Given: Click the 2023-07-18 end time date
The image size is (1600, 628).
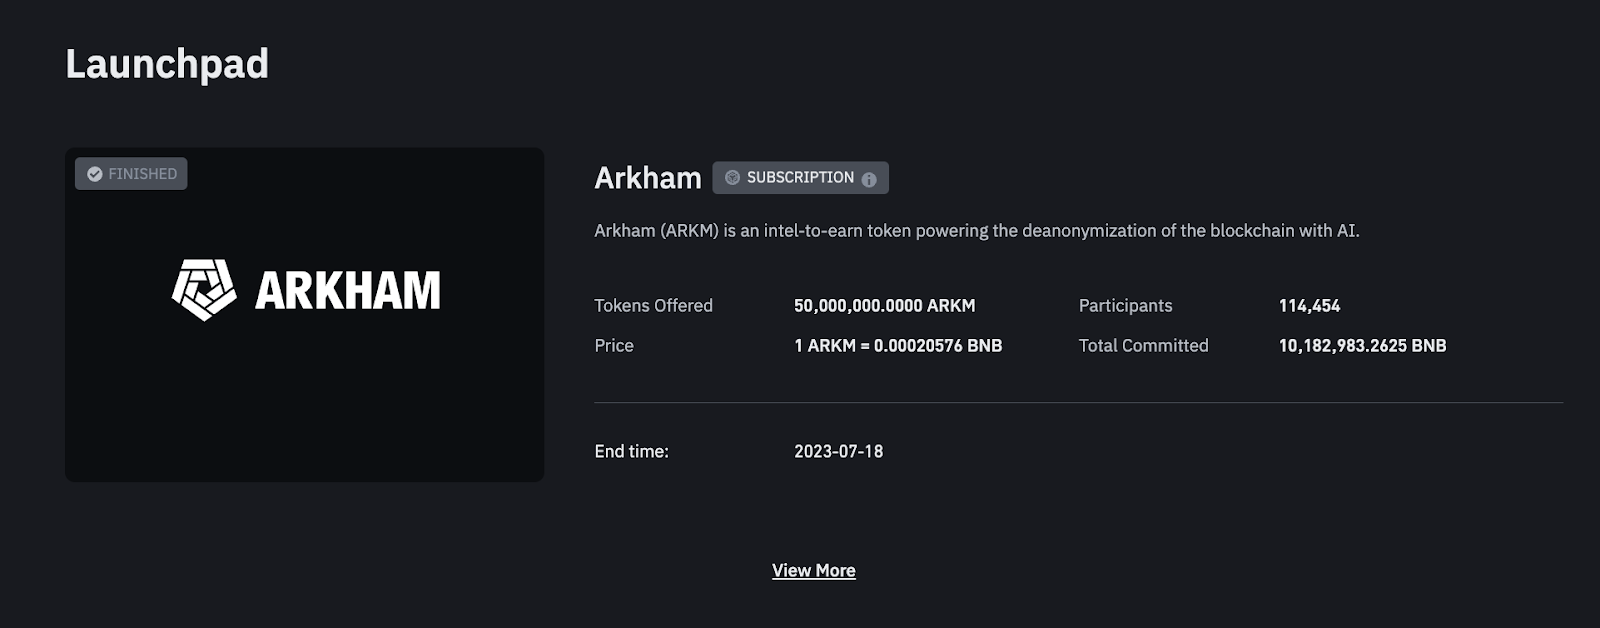Looking at the screenshot, I should [838, 452].
